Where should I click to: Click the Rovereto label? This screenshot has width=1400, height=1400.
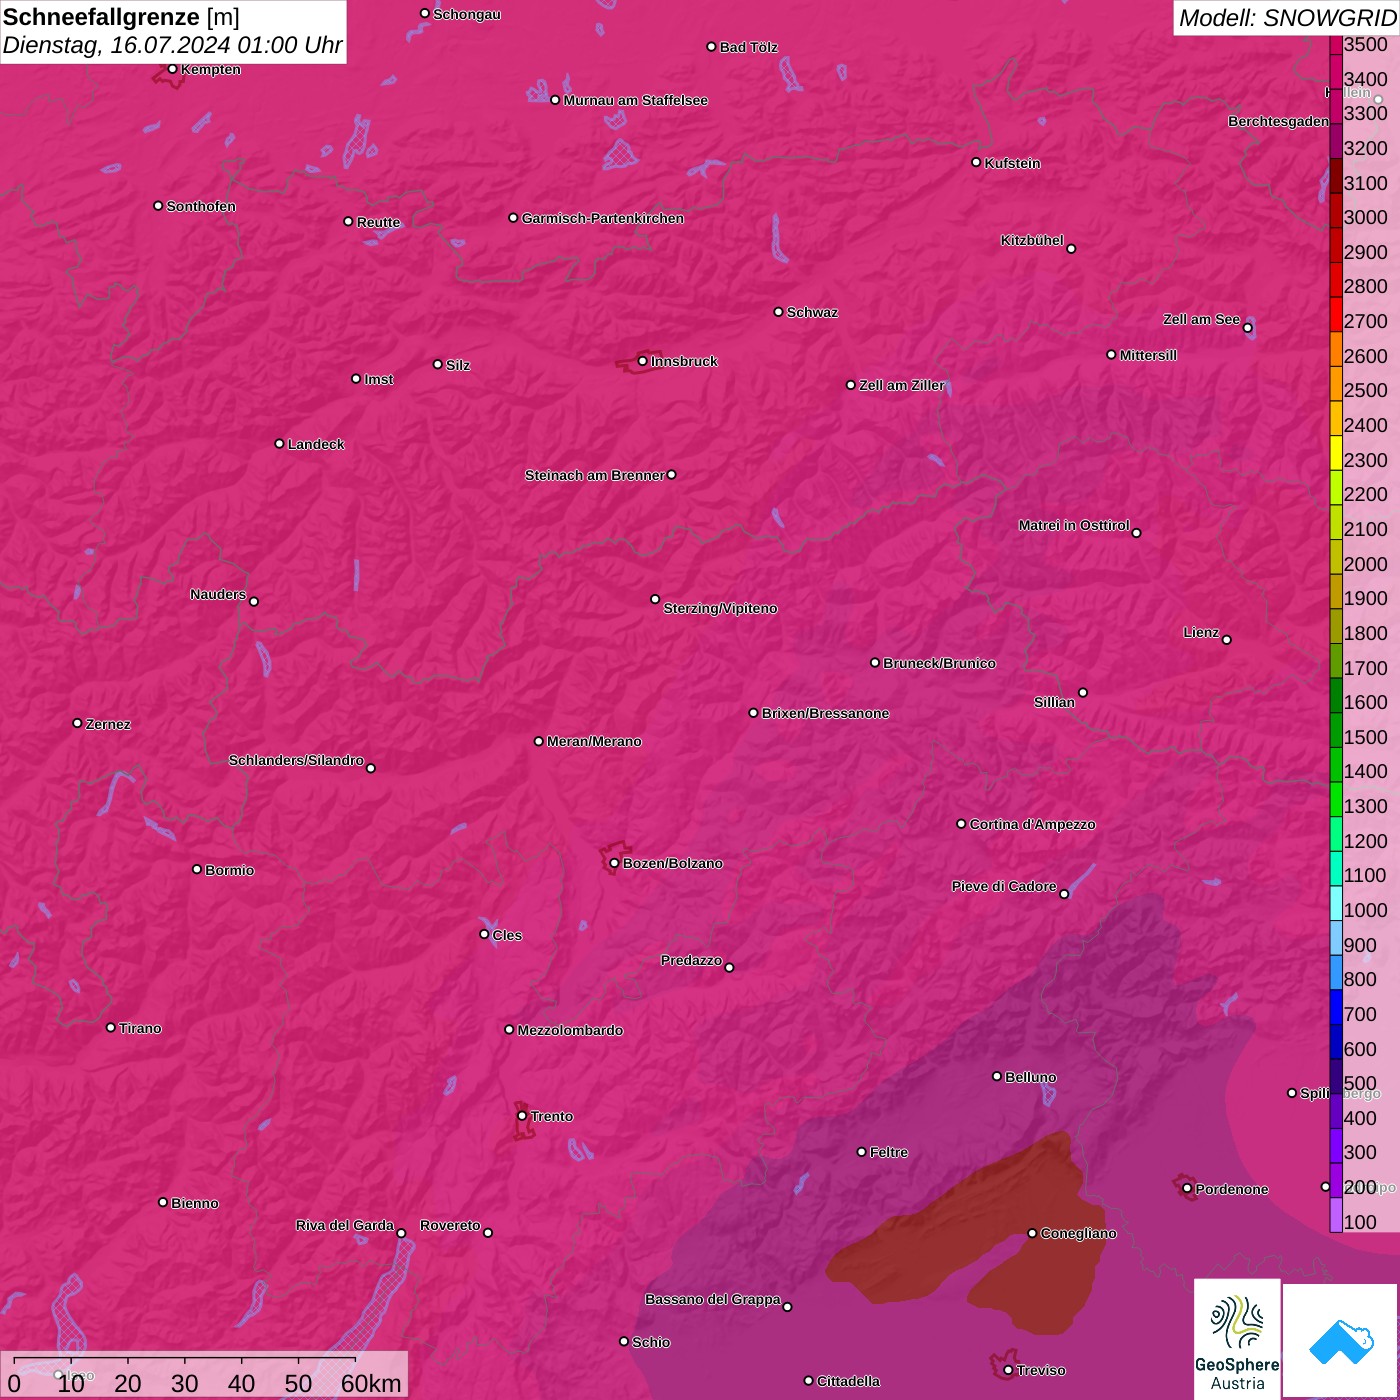[450, 1225]
